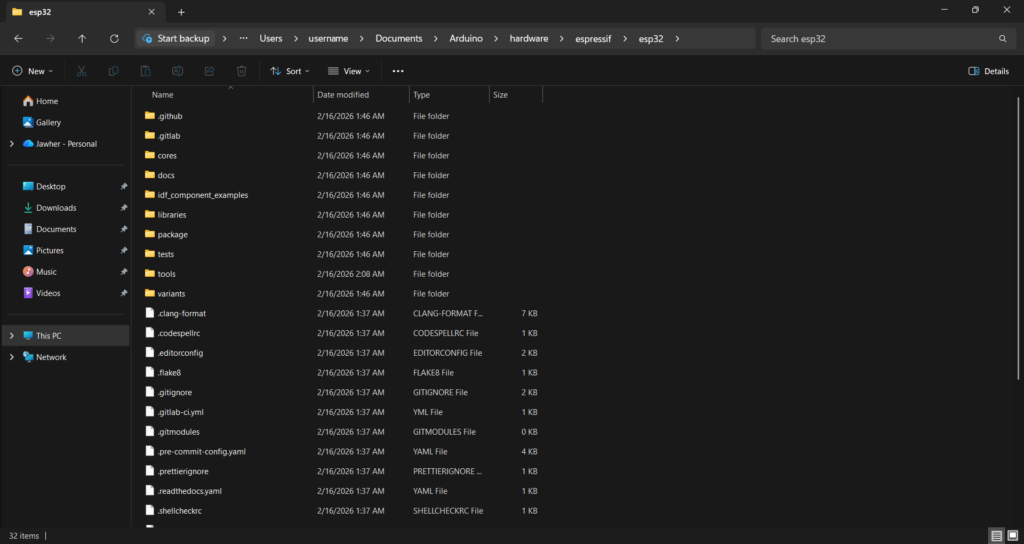Click the Delete trash icon in toolbar
The width and height of the screenshot is (1024, 544).
tap(241, 71)
